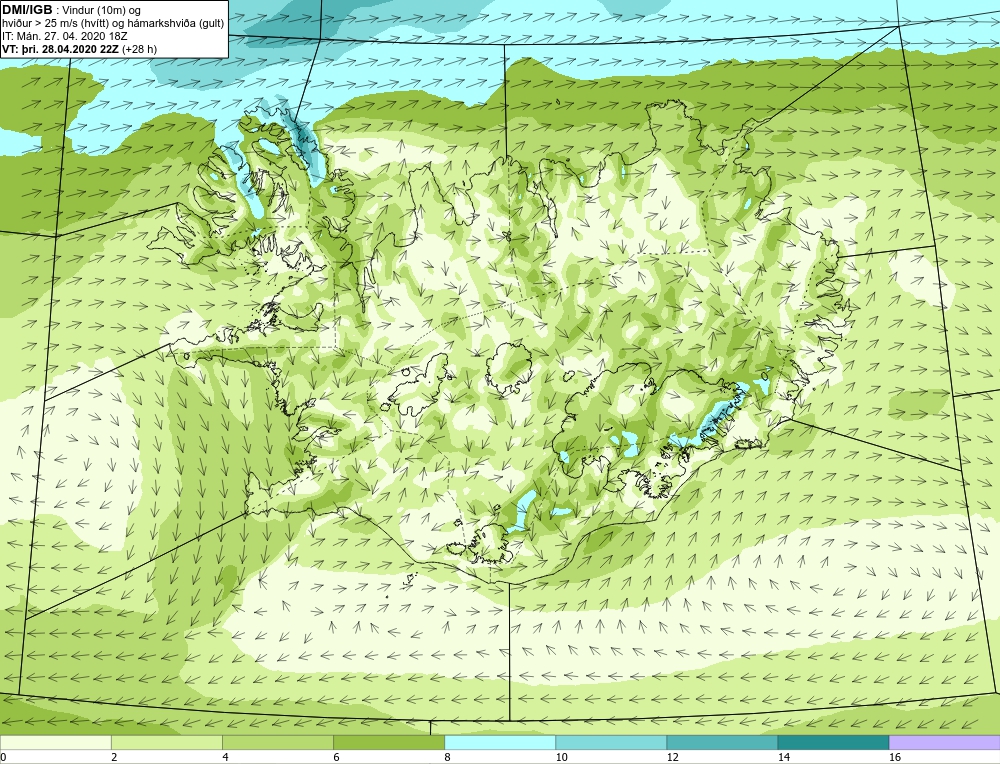The width and height of the screenshot is (1000, 764).
Task: Click the legend label '16'
Action: 895,757
